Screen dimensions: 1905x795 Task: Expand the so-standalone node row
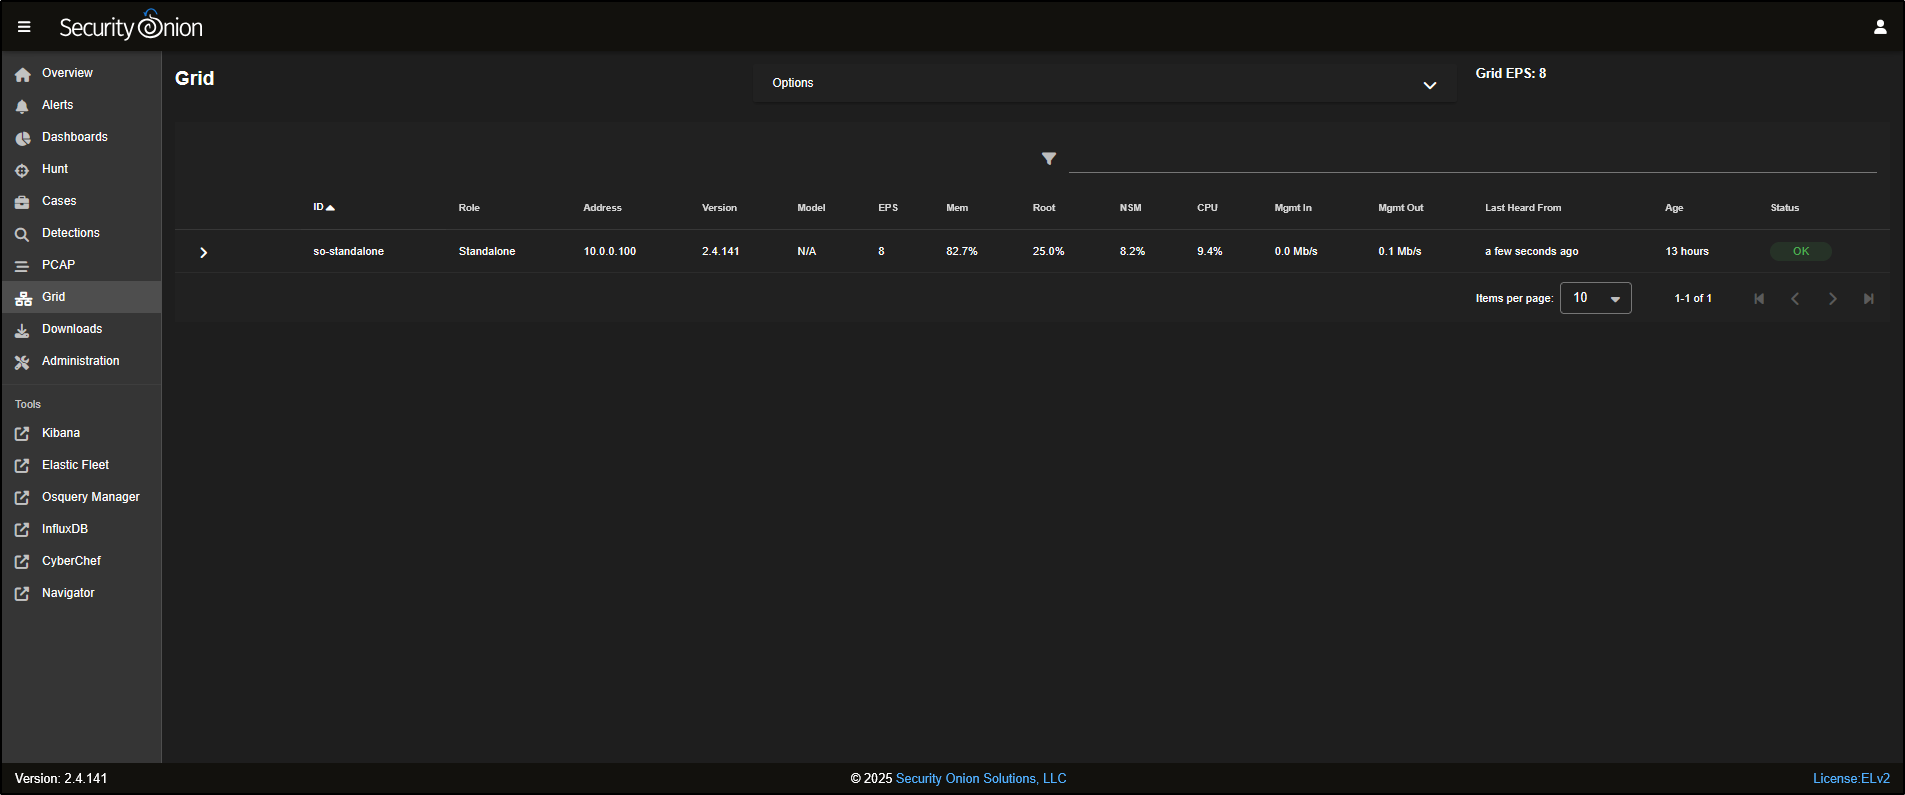(x=203, y=252)
